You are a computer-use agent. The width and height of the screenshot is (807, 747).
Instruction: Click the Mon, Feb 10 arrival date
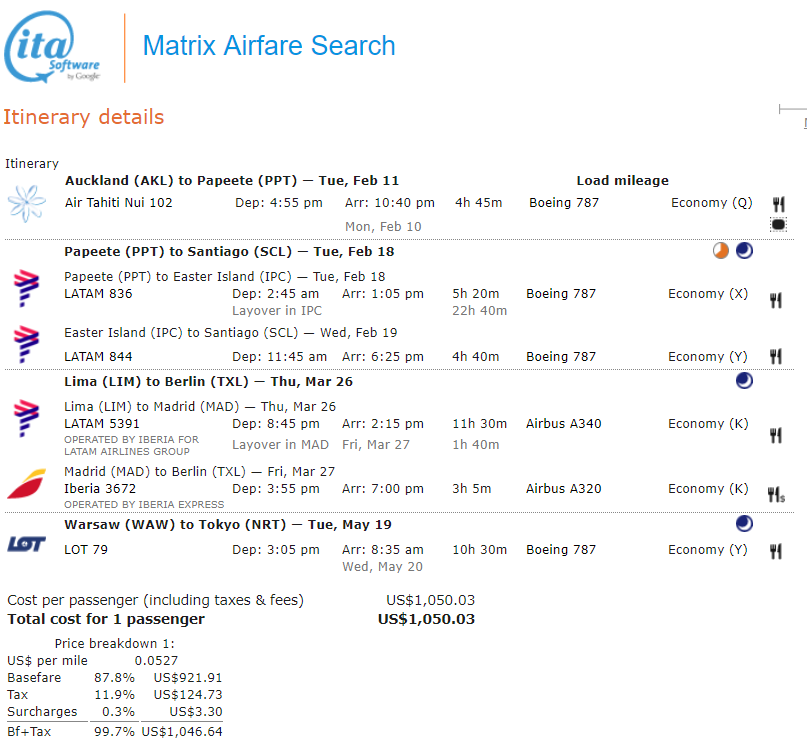pos(383,227)
